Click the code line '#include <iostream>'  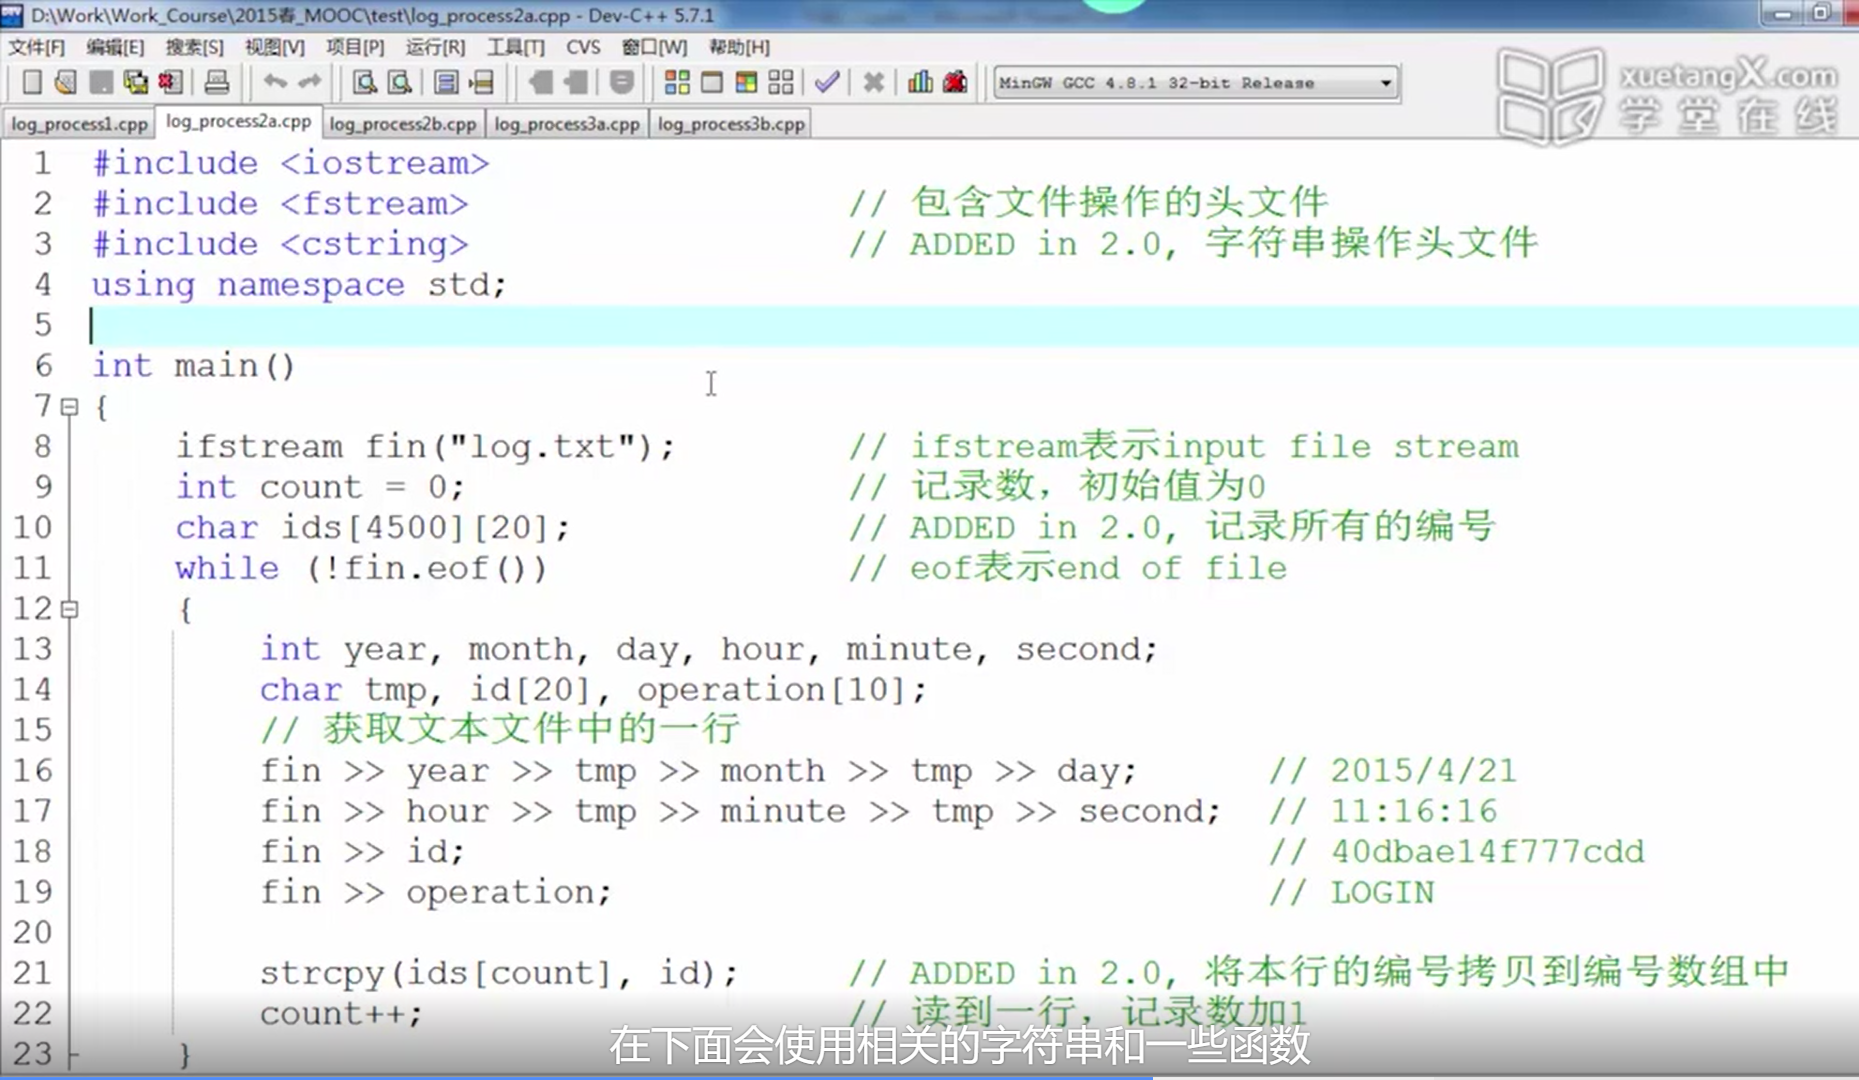(x=291, y=163)
